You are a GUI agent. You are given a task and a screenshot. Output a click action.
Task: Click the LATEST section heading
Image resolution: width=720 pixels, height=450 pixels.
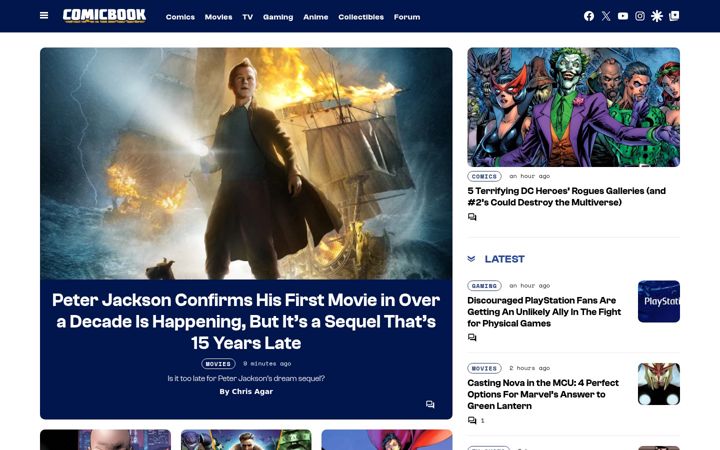click(x=505, y=259)
